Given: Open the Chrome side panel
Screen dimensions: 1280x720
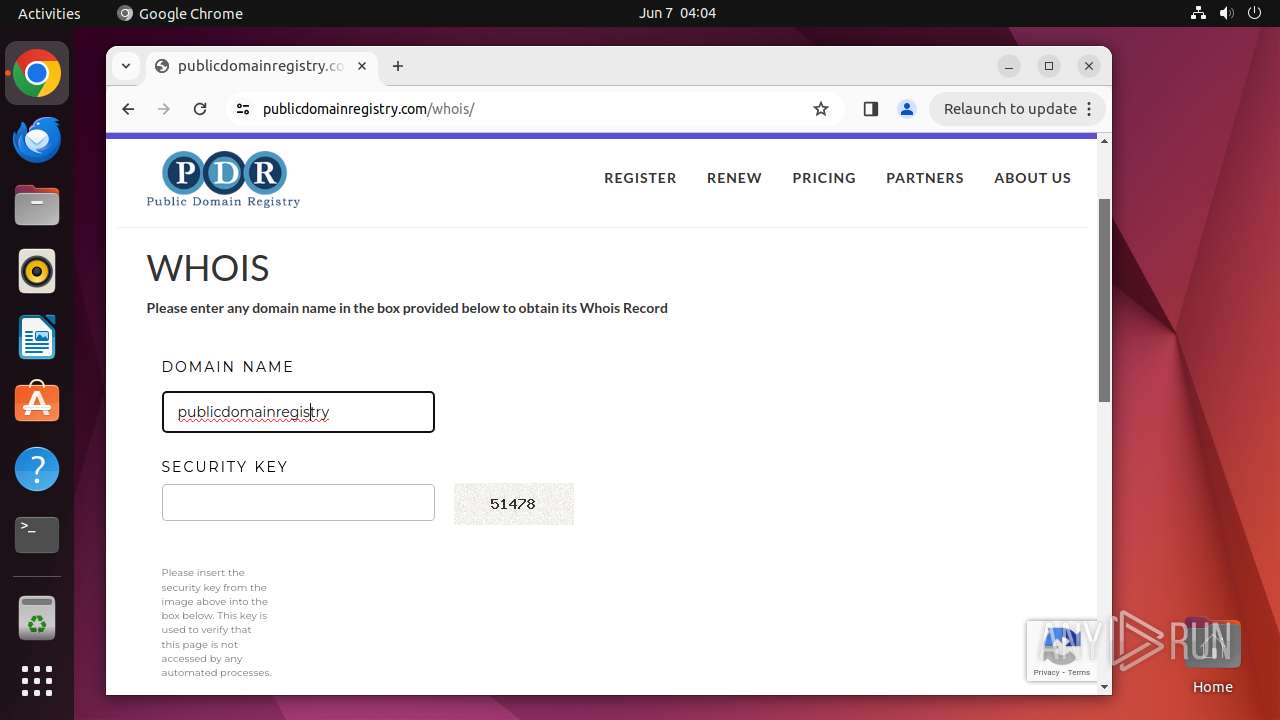Looking at the screenshot, I should tap(870, 109).
